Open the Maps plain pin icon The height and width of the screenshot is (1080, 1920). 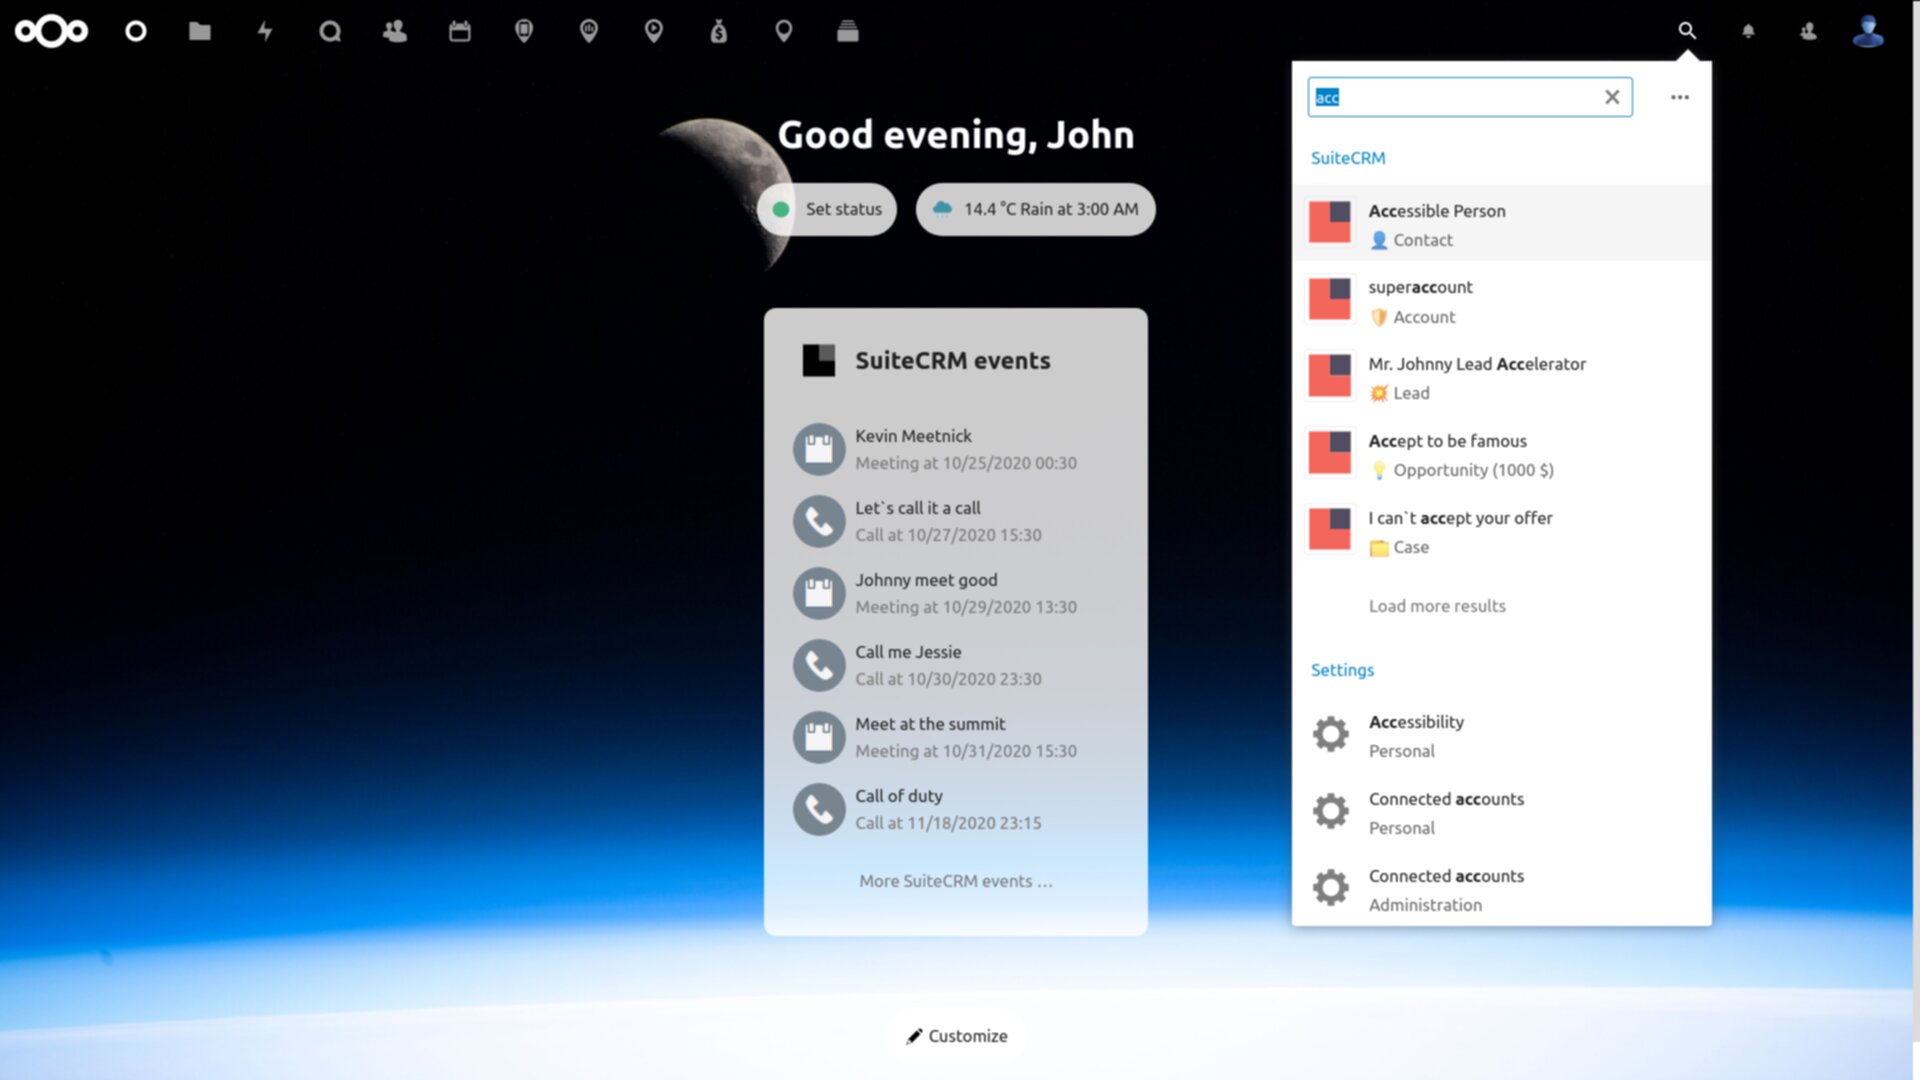click(x=784, y=31)
